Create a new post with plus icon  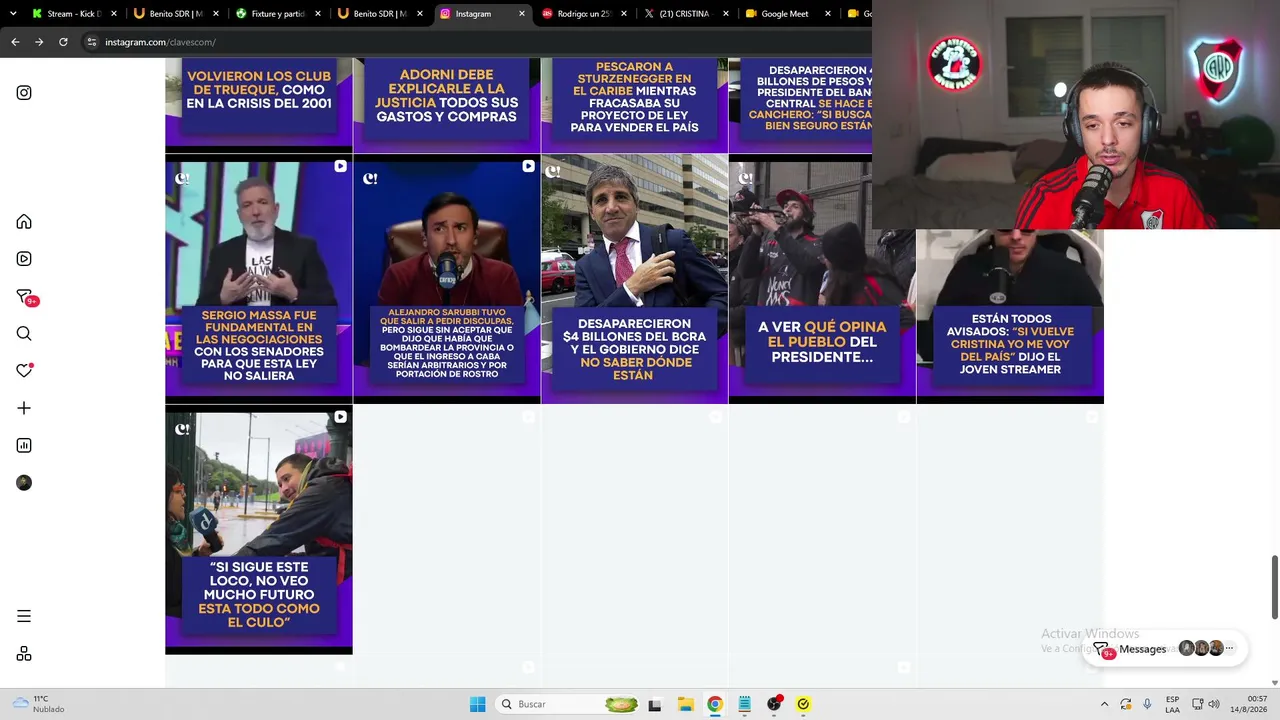(x=24, y=408)
